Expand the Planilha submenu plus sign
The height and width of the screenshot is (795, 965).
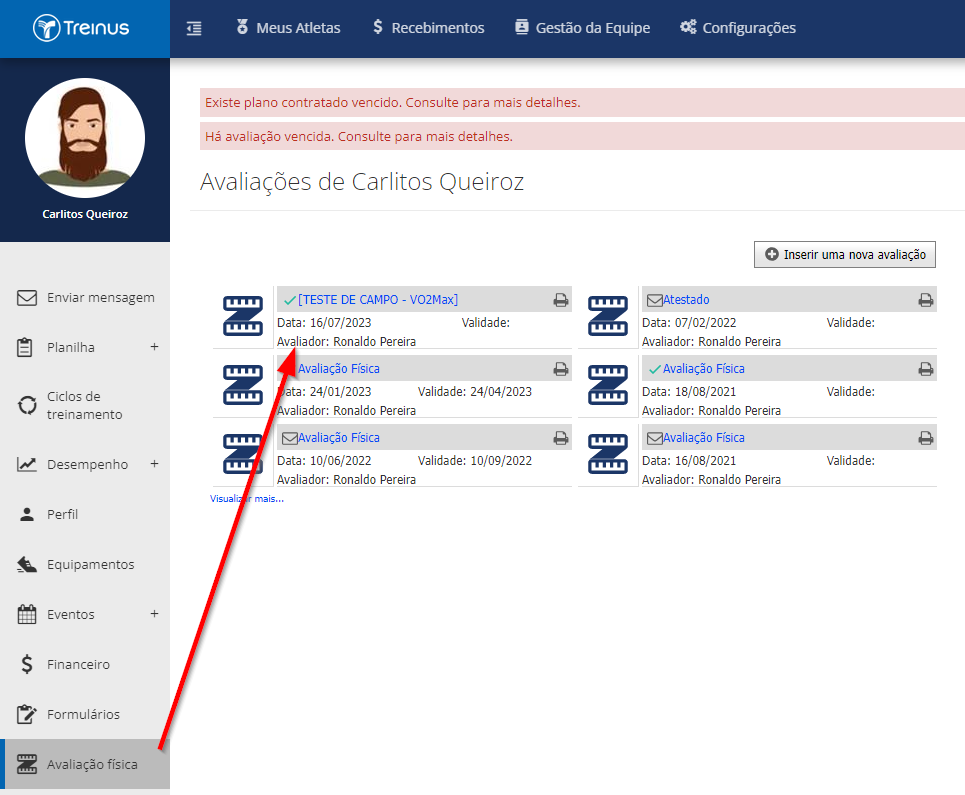154,347
